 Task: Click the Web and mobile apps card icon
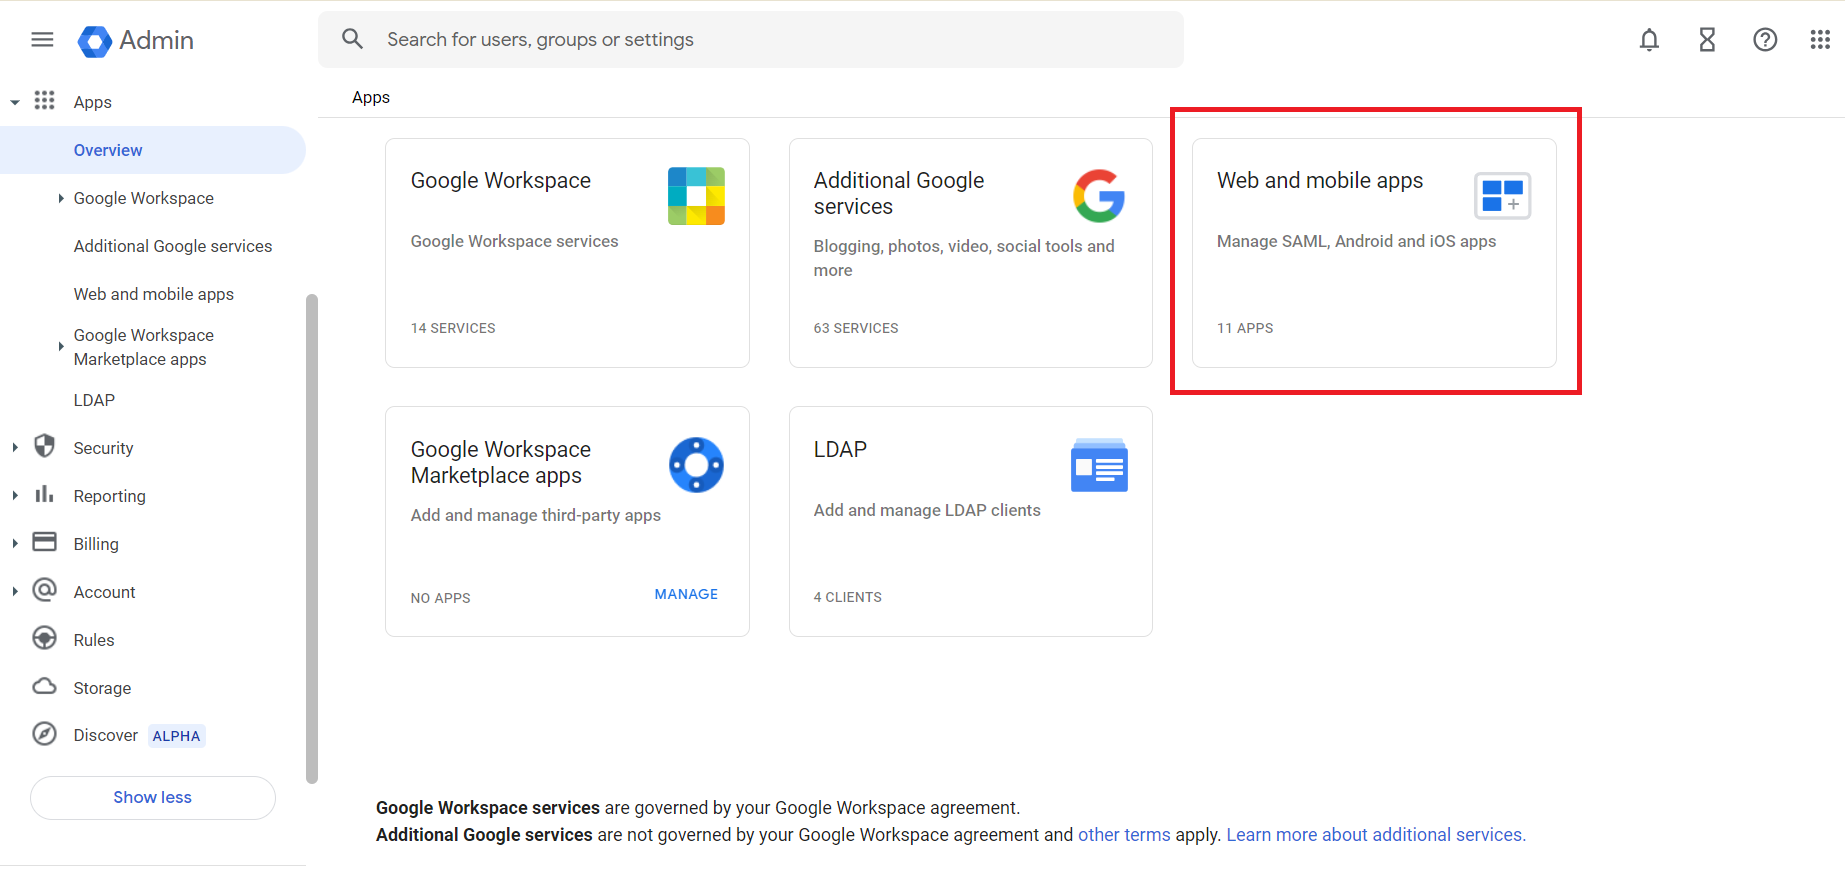1502,196
